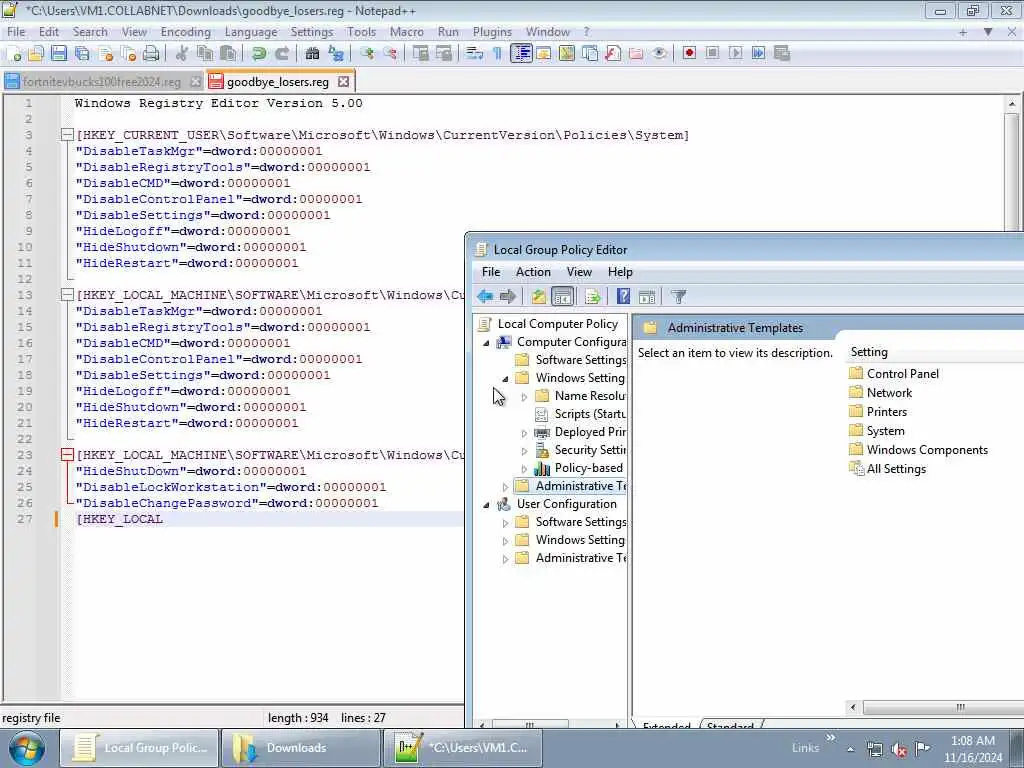Click the Zoom Out magnifier icon
Image resolution: width=1024 pixels, height=768 pixels.
tap(390, 54)
